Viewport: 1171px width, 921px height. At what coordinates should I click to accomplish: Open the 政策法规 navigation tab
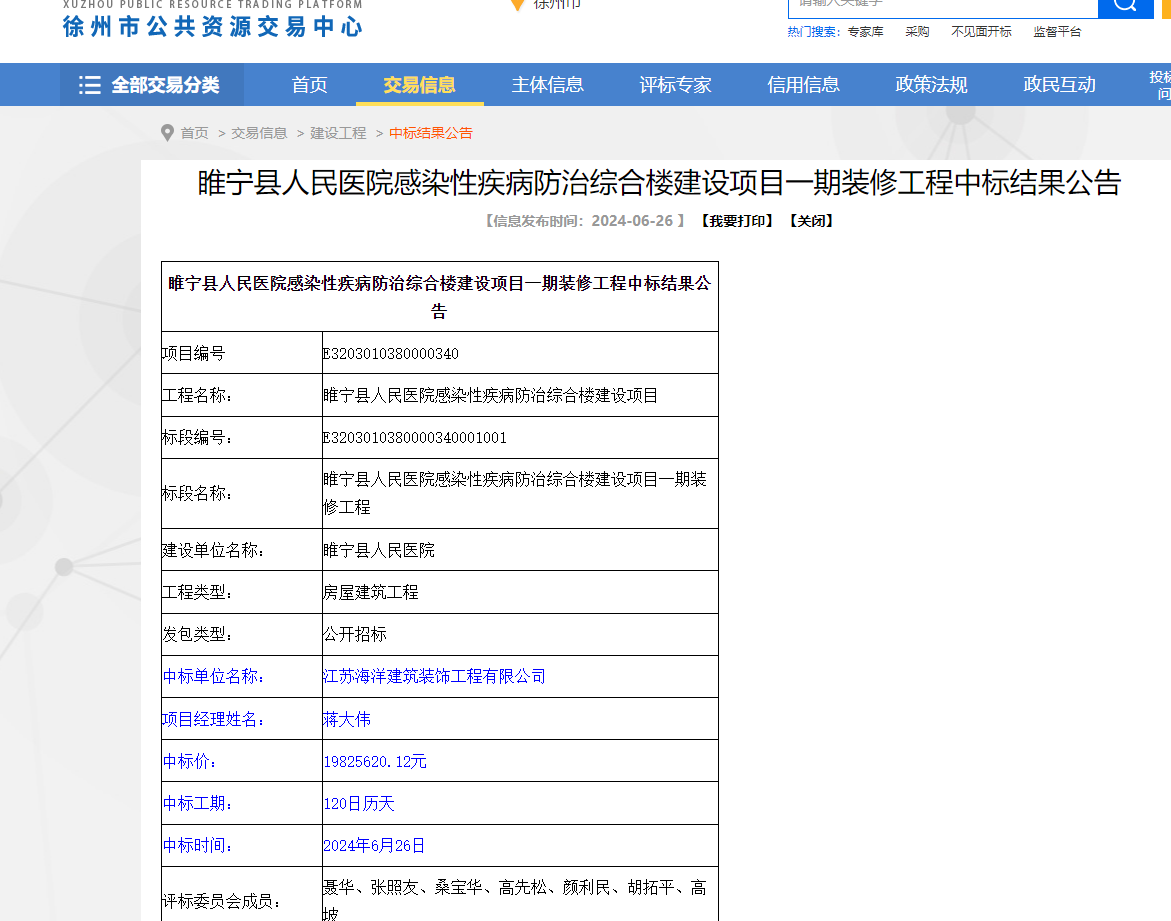pos(931,85)
